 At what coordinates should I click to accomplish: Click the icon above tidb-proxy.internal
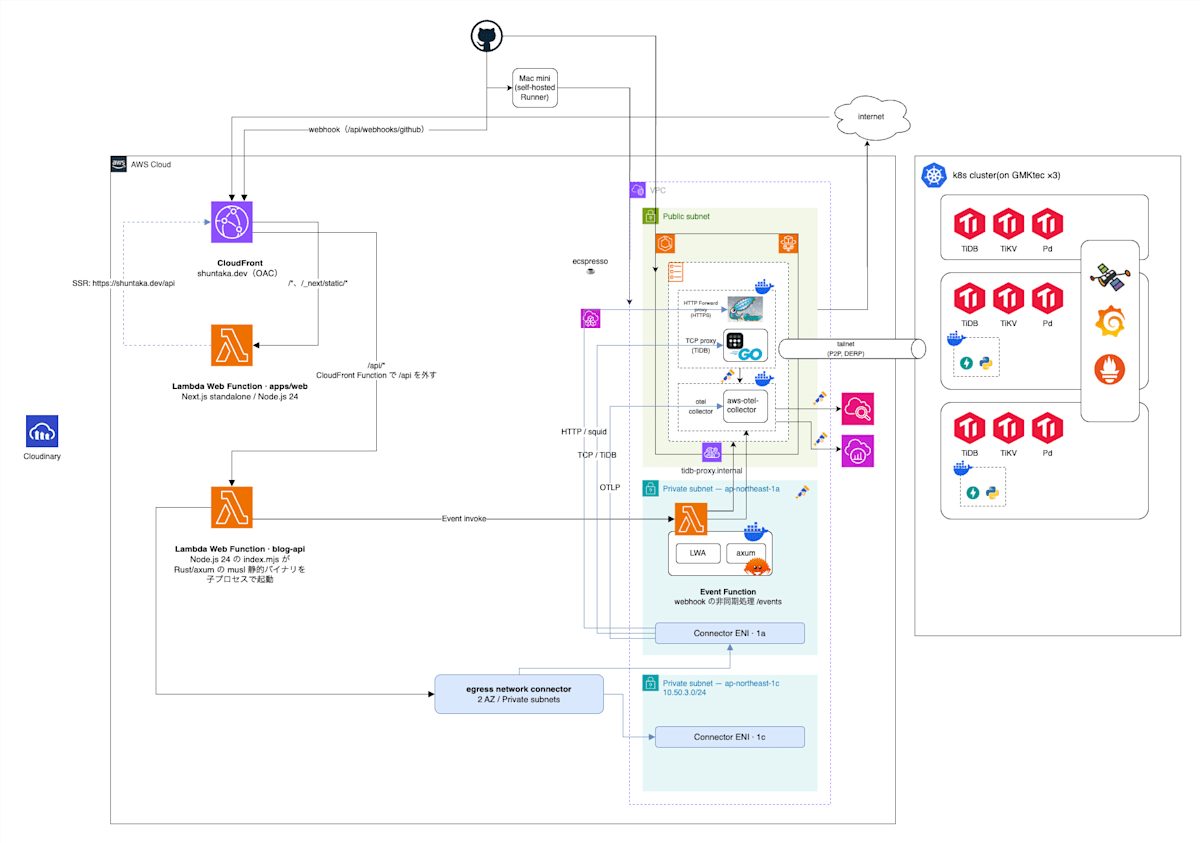tap(711, 453)
